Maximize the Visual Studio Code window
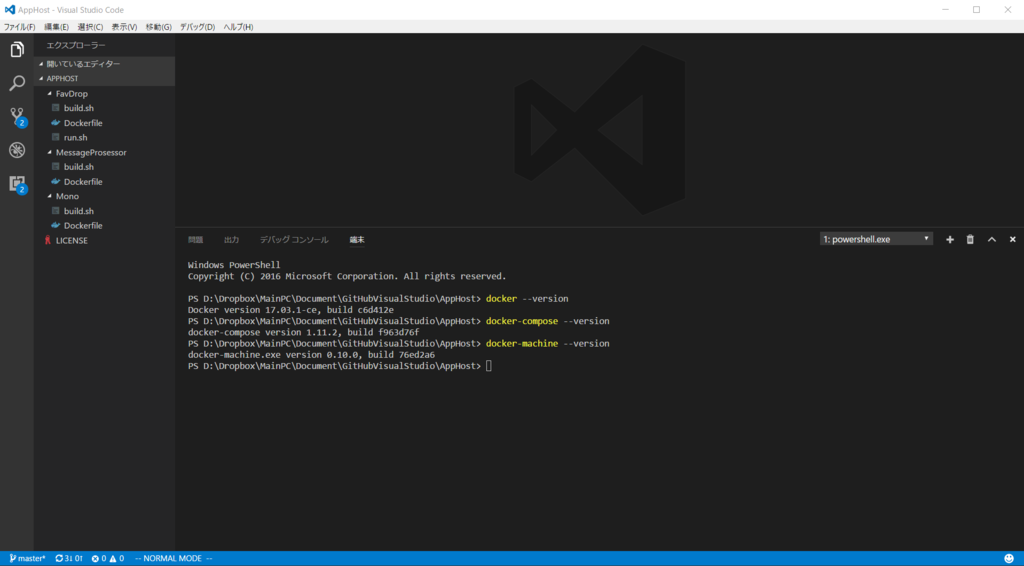1024x566 pixels. (x=976, y=10)
